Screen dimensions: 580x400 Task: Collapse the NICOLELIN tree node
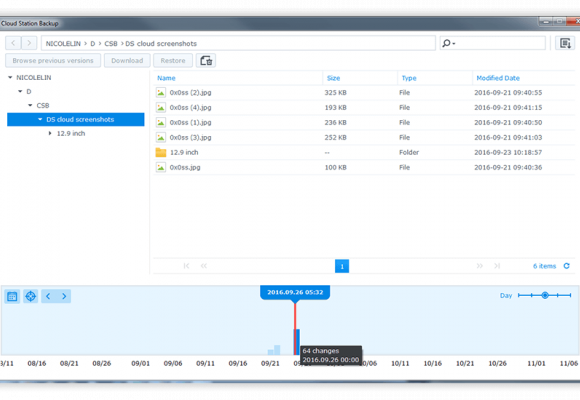click(10, 77)
